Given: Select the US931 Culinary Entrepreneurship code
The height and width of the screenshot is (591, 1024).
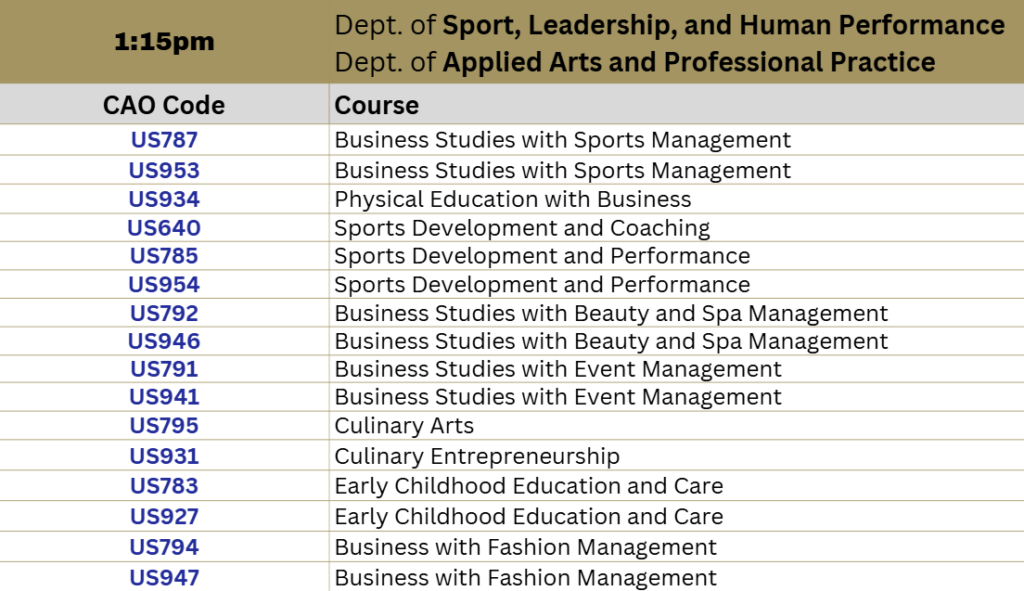Looking at the screenshot, I should [x=164, y=456].
